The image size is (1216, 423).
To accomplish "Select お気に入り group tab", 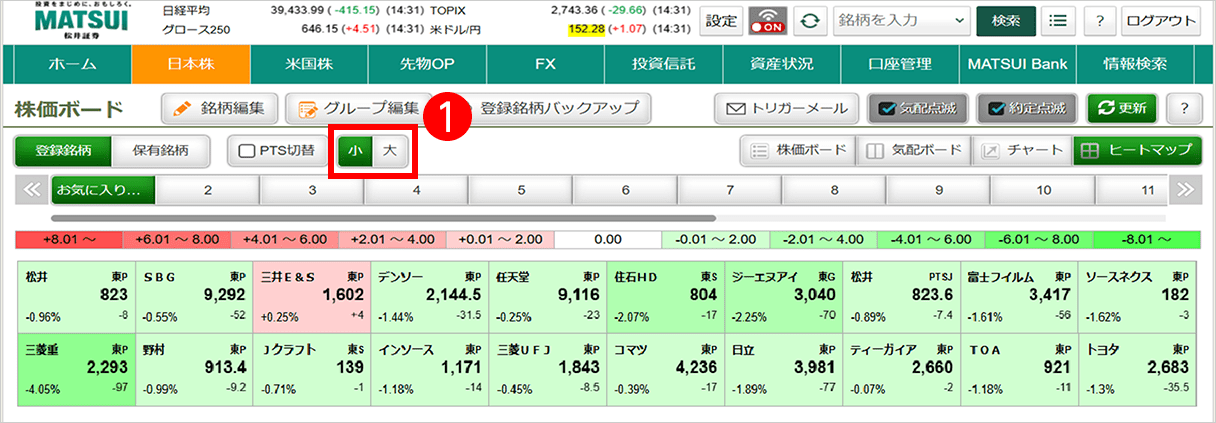I will (x=103, y=189).
